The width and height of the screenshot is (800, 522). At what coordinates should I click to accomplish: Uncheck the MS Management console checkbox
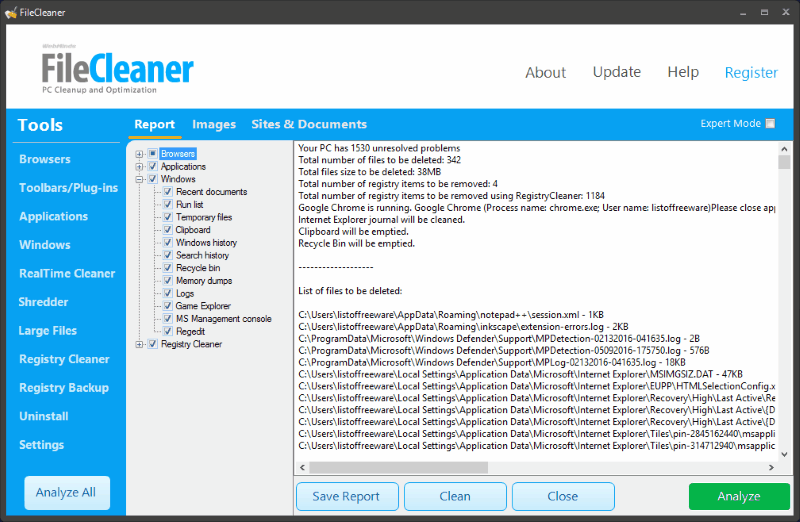pos(168,318)
